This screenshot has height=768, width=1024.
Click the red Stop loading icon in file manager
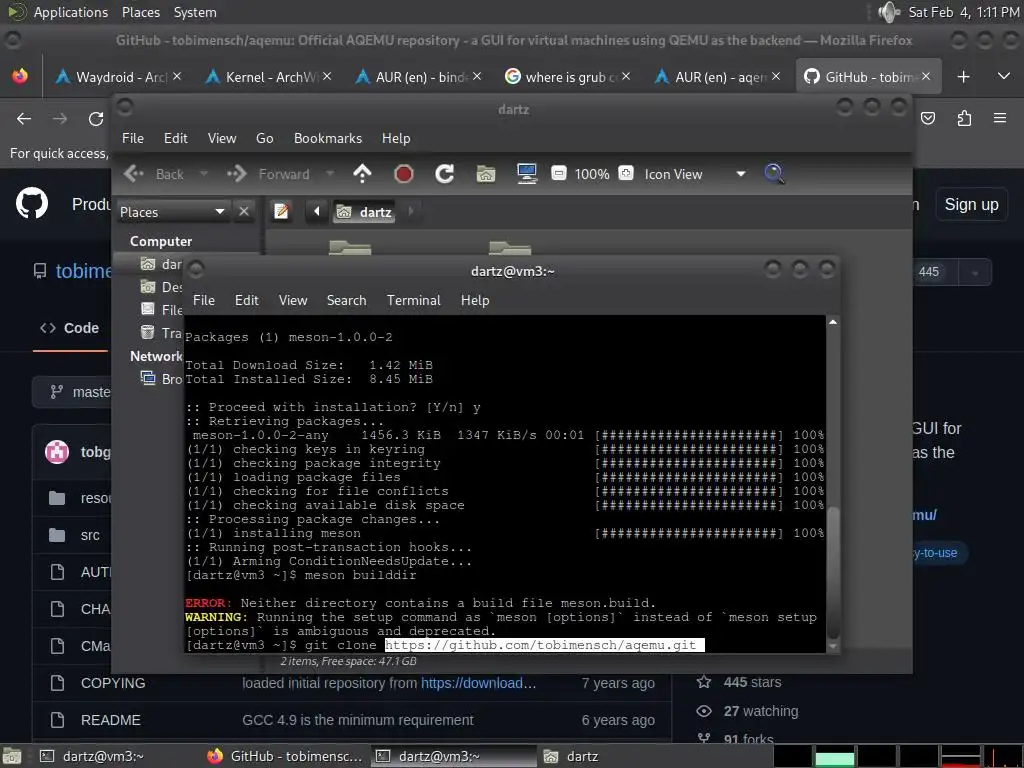click(404, 174)
